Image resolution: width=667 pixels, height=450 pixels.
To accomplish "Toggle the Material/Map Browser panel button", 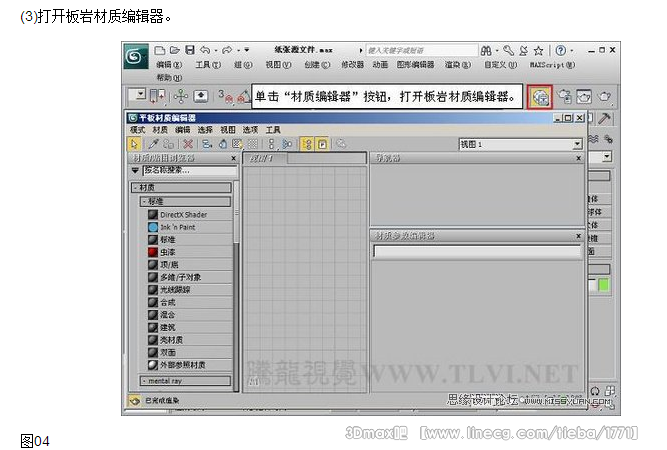I will 307,144.
